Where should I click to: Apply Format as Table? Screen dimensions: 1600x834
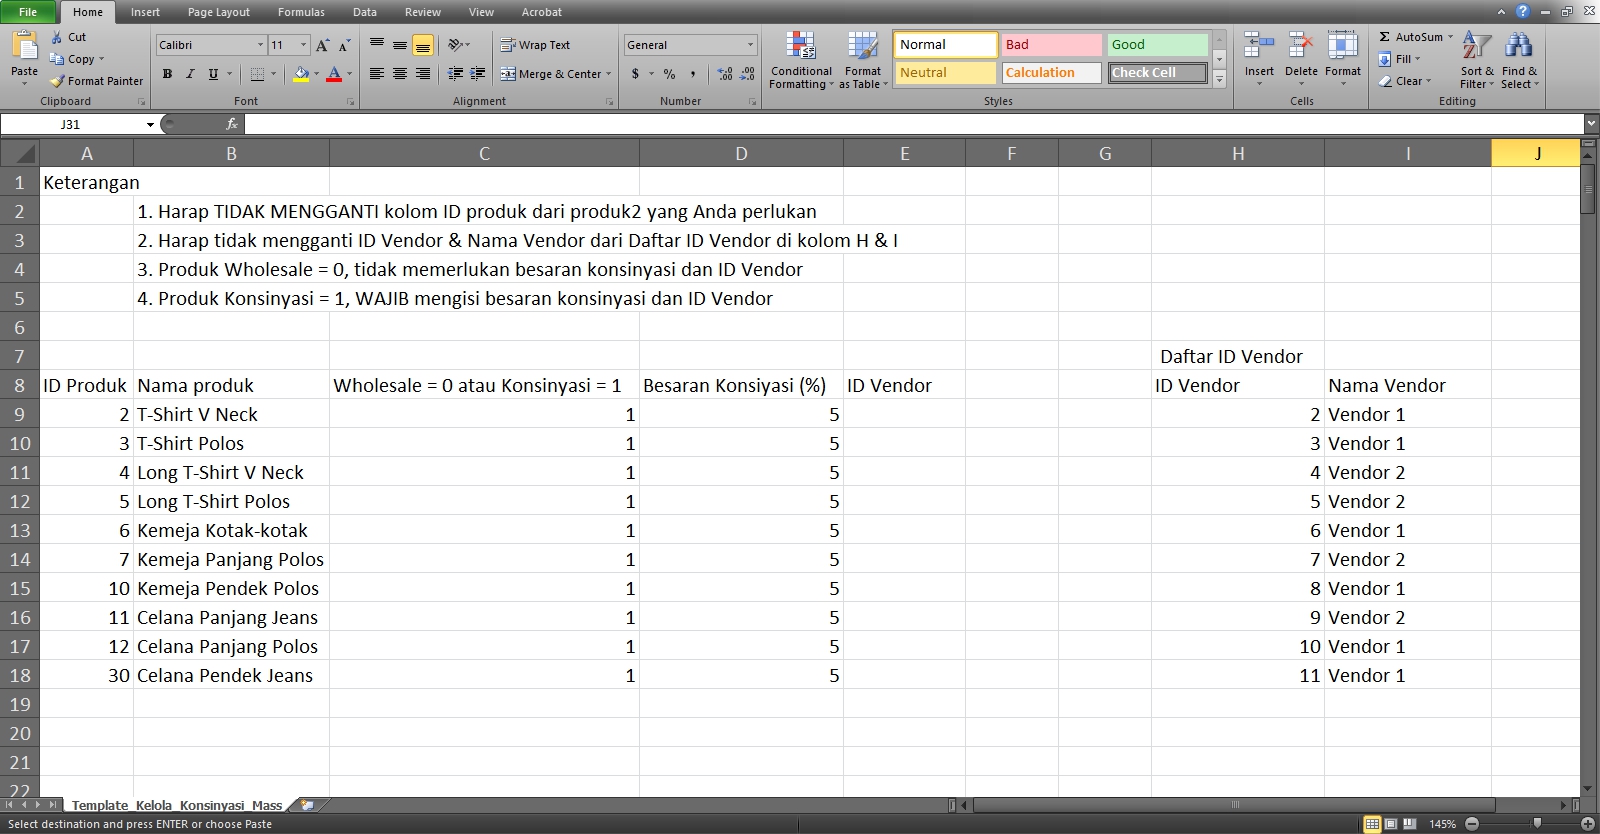pos(862,46)
